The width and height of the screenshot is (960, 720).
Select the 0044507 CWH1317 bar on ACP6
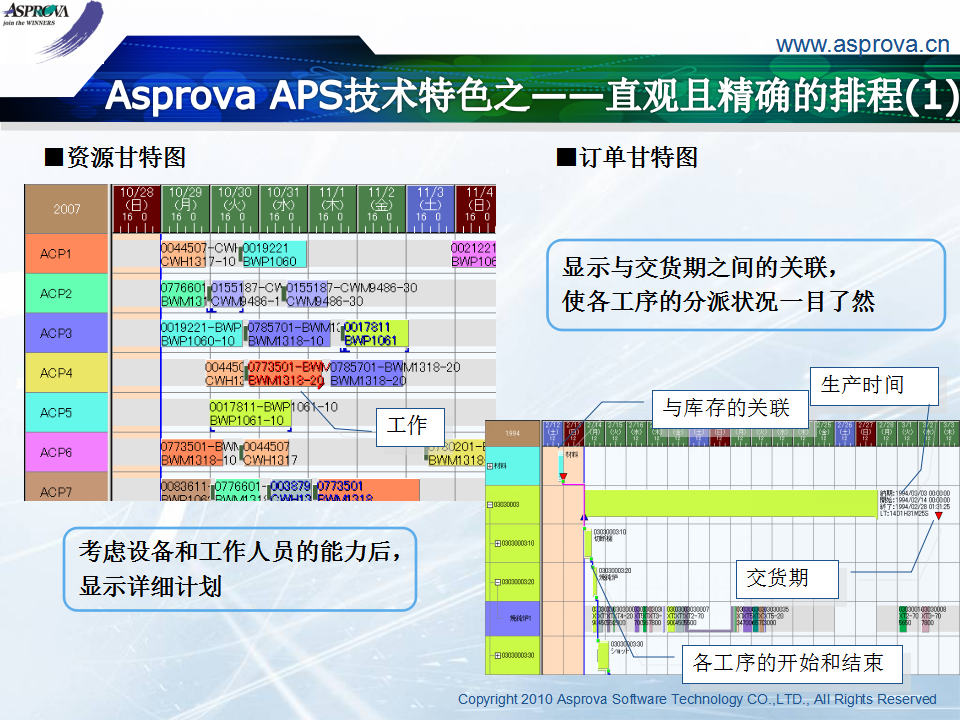tap(267, 454)
